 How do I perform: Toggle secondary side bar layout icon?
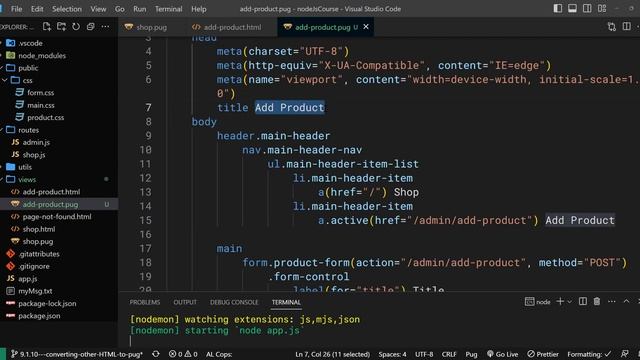(587, 9)
